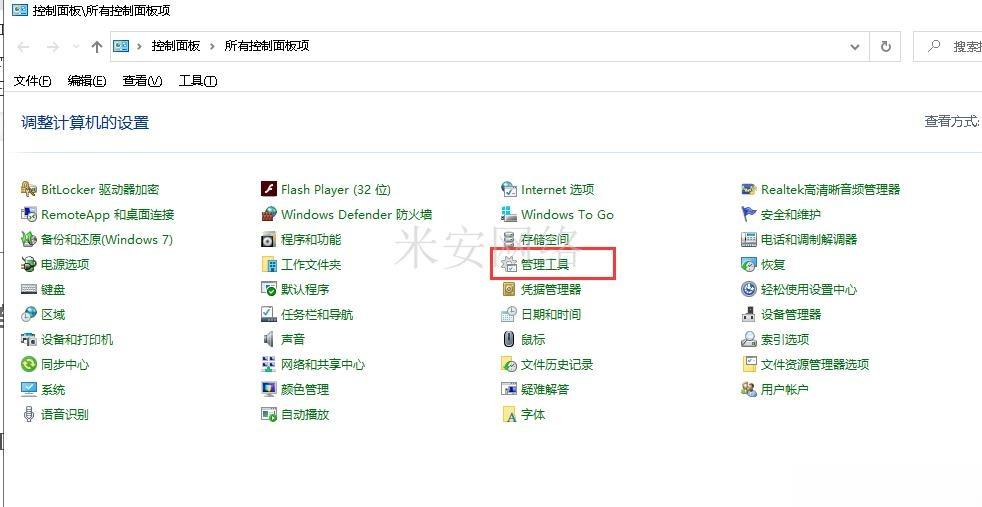982x507 pixels.
Task: Click the refresh button beside address bar
Action: click(886, 46)
